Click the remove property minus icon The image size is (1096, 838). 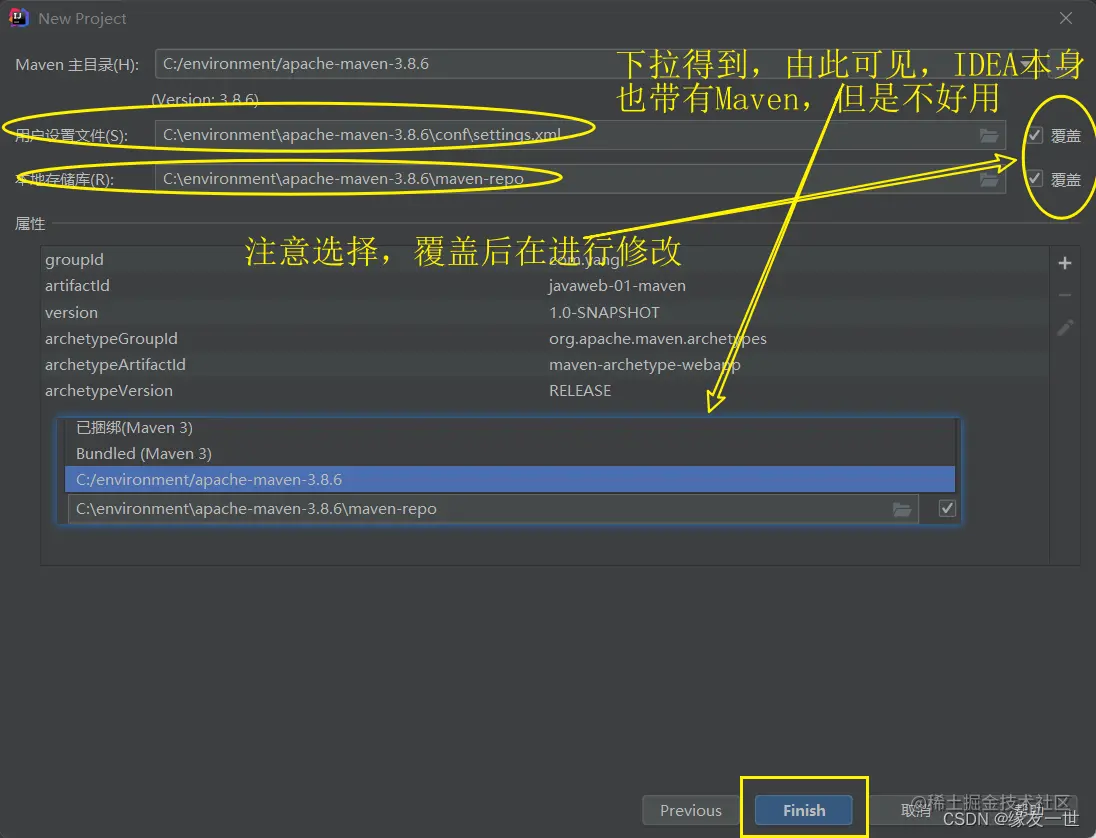coord(1065,294)
